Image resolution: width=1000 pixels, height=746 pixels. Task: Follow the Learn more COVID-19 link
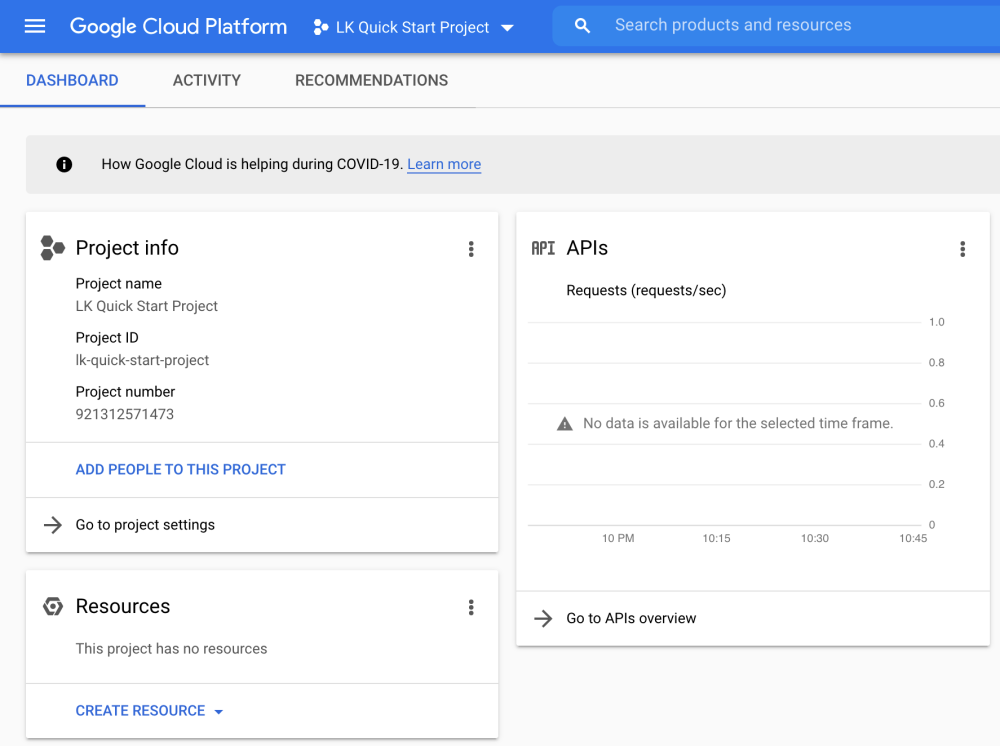(x=444, y=164)
